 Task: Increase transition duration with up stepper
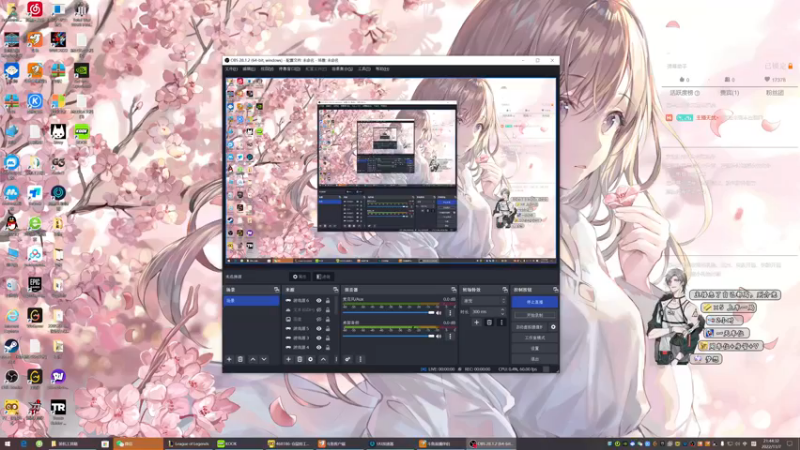[503, 310]
